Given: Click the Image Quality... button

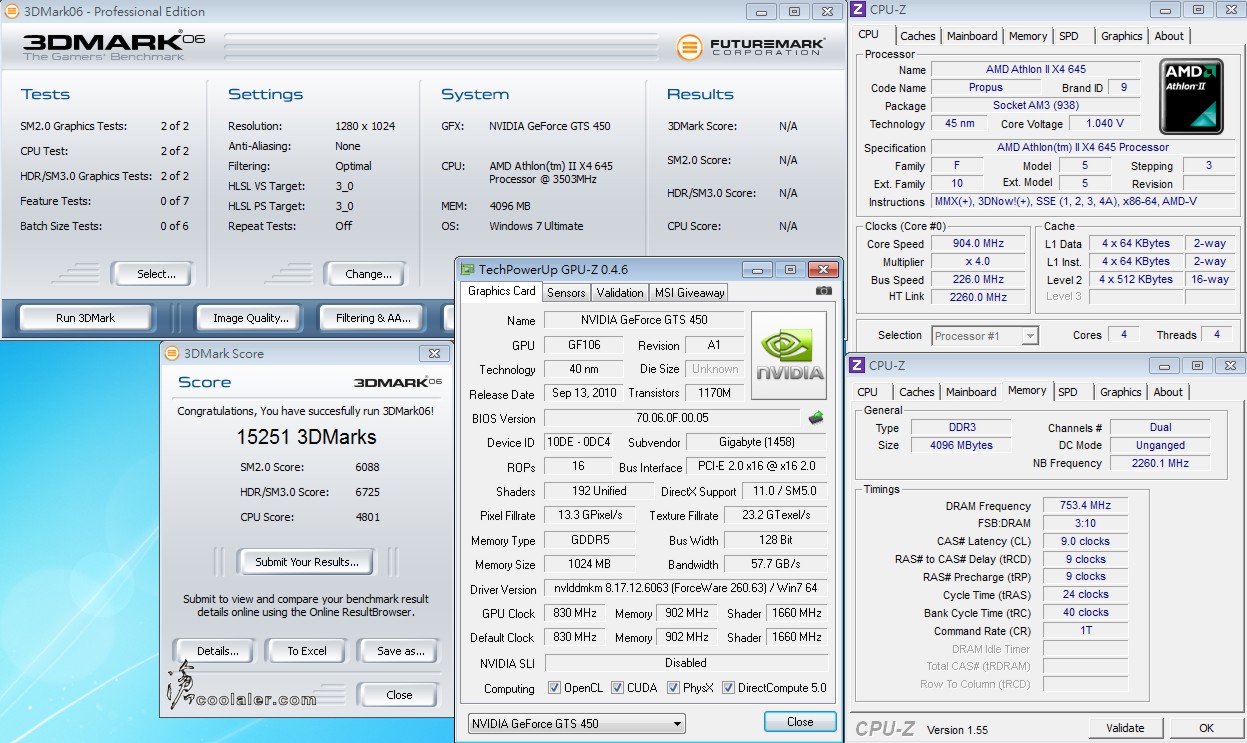Looking at the screenshot, I should tap(250, 318).
